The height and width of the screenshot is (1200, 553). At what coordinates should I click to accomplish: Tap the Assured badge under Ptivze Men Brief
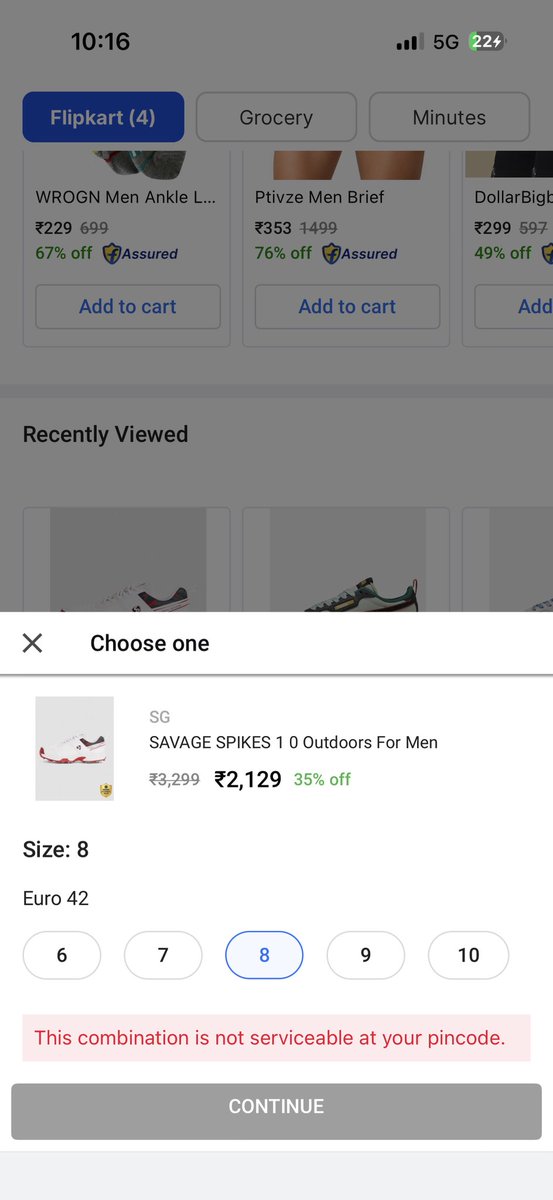click(359, 253)
